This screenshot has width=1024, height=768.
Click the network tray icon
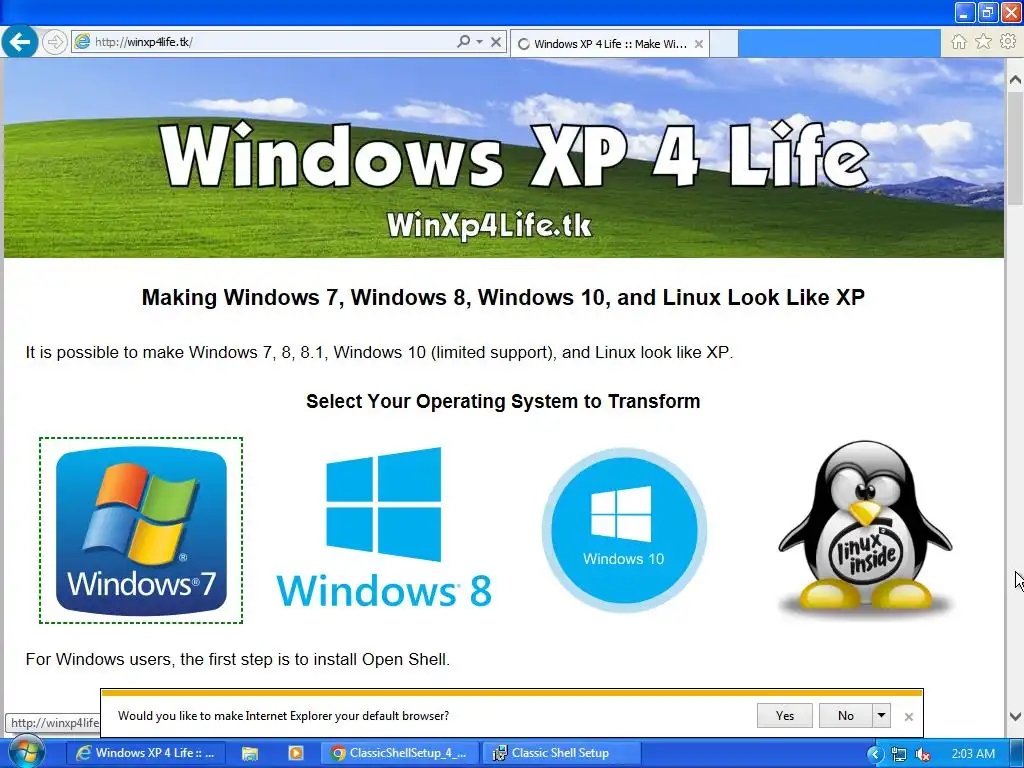[x=899, y=754]
